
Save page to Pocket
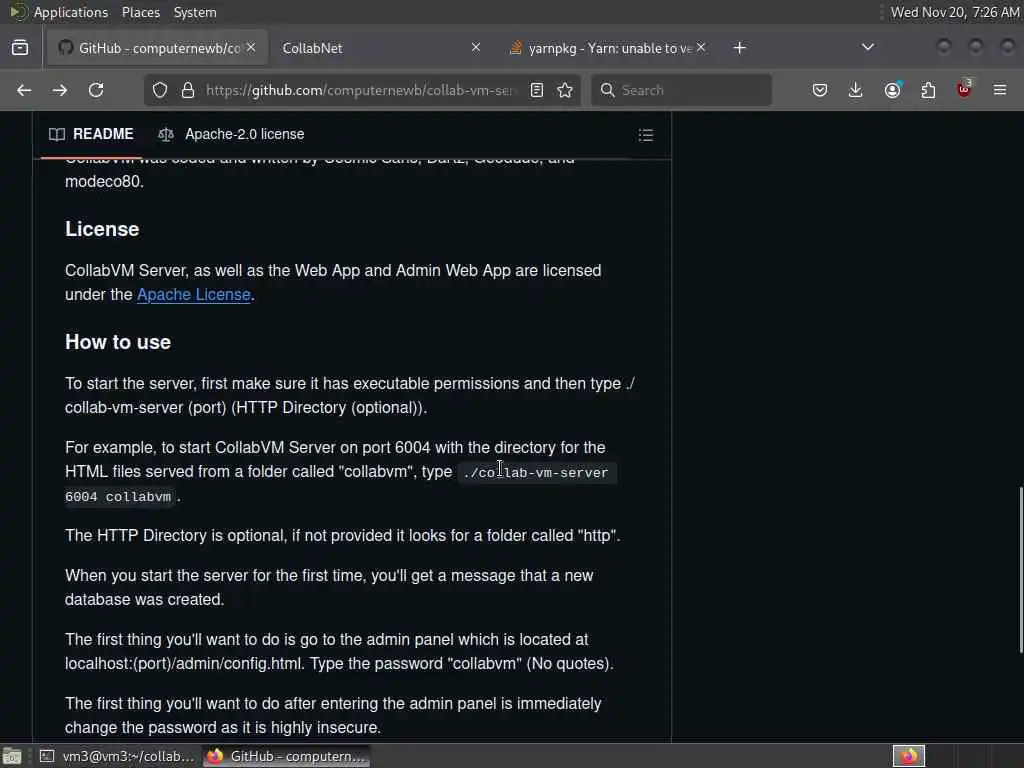tap(820, 90)
